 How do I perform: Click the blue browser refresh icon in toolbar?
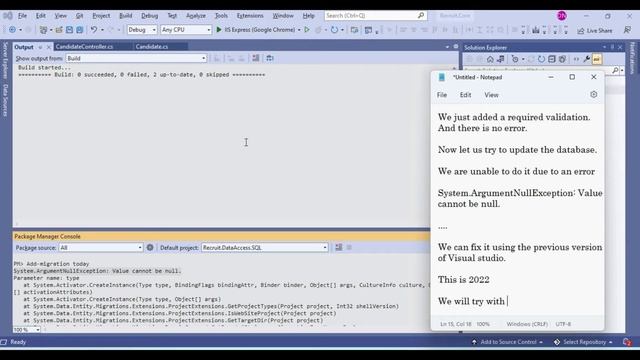pos(334,30)
